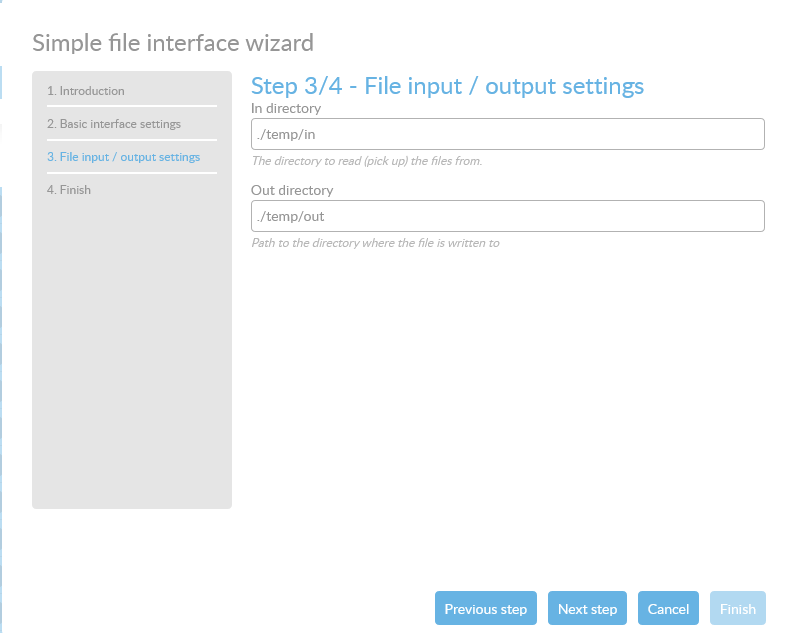The height and width of the screenshot is (633, 793).
Task: Click the Simple file interface wizard title
Action: click(173, 43)
